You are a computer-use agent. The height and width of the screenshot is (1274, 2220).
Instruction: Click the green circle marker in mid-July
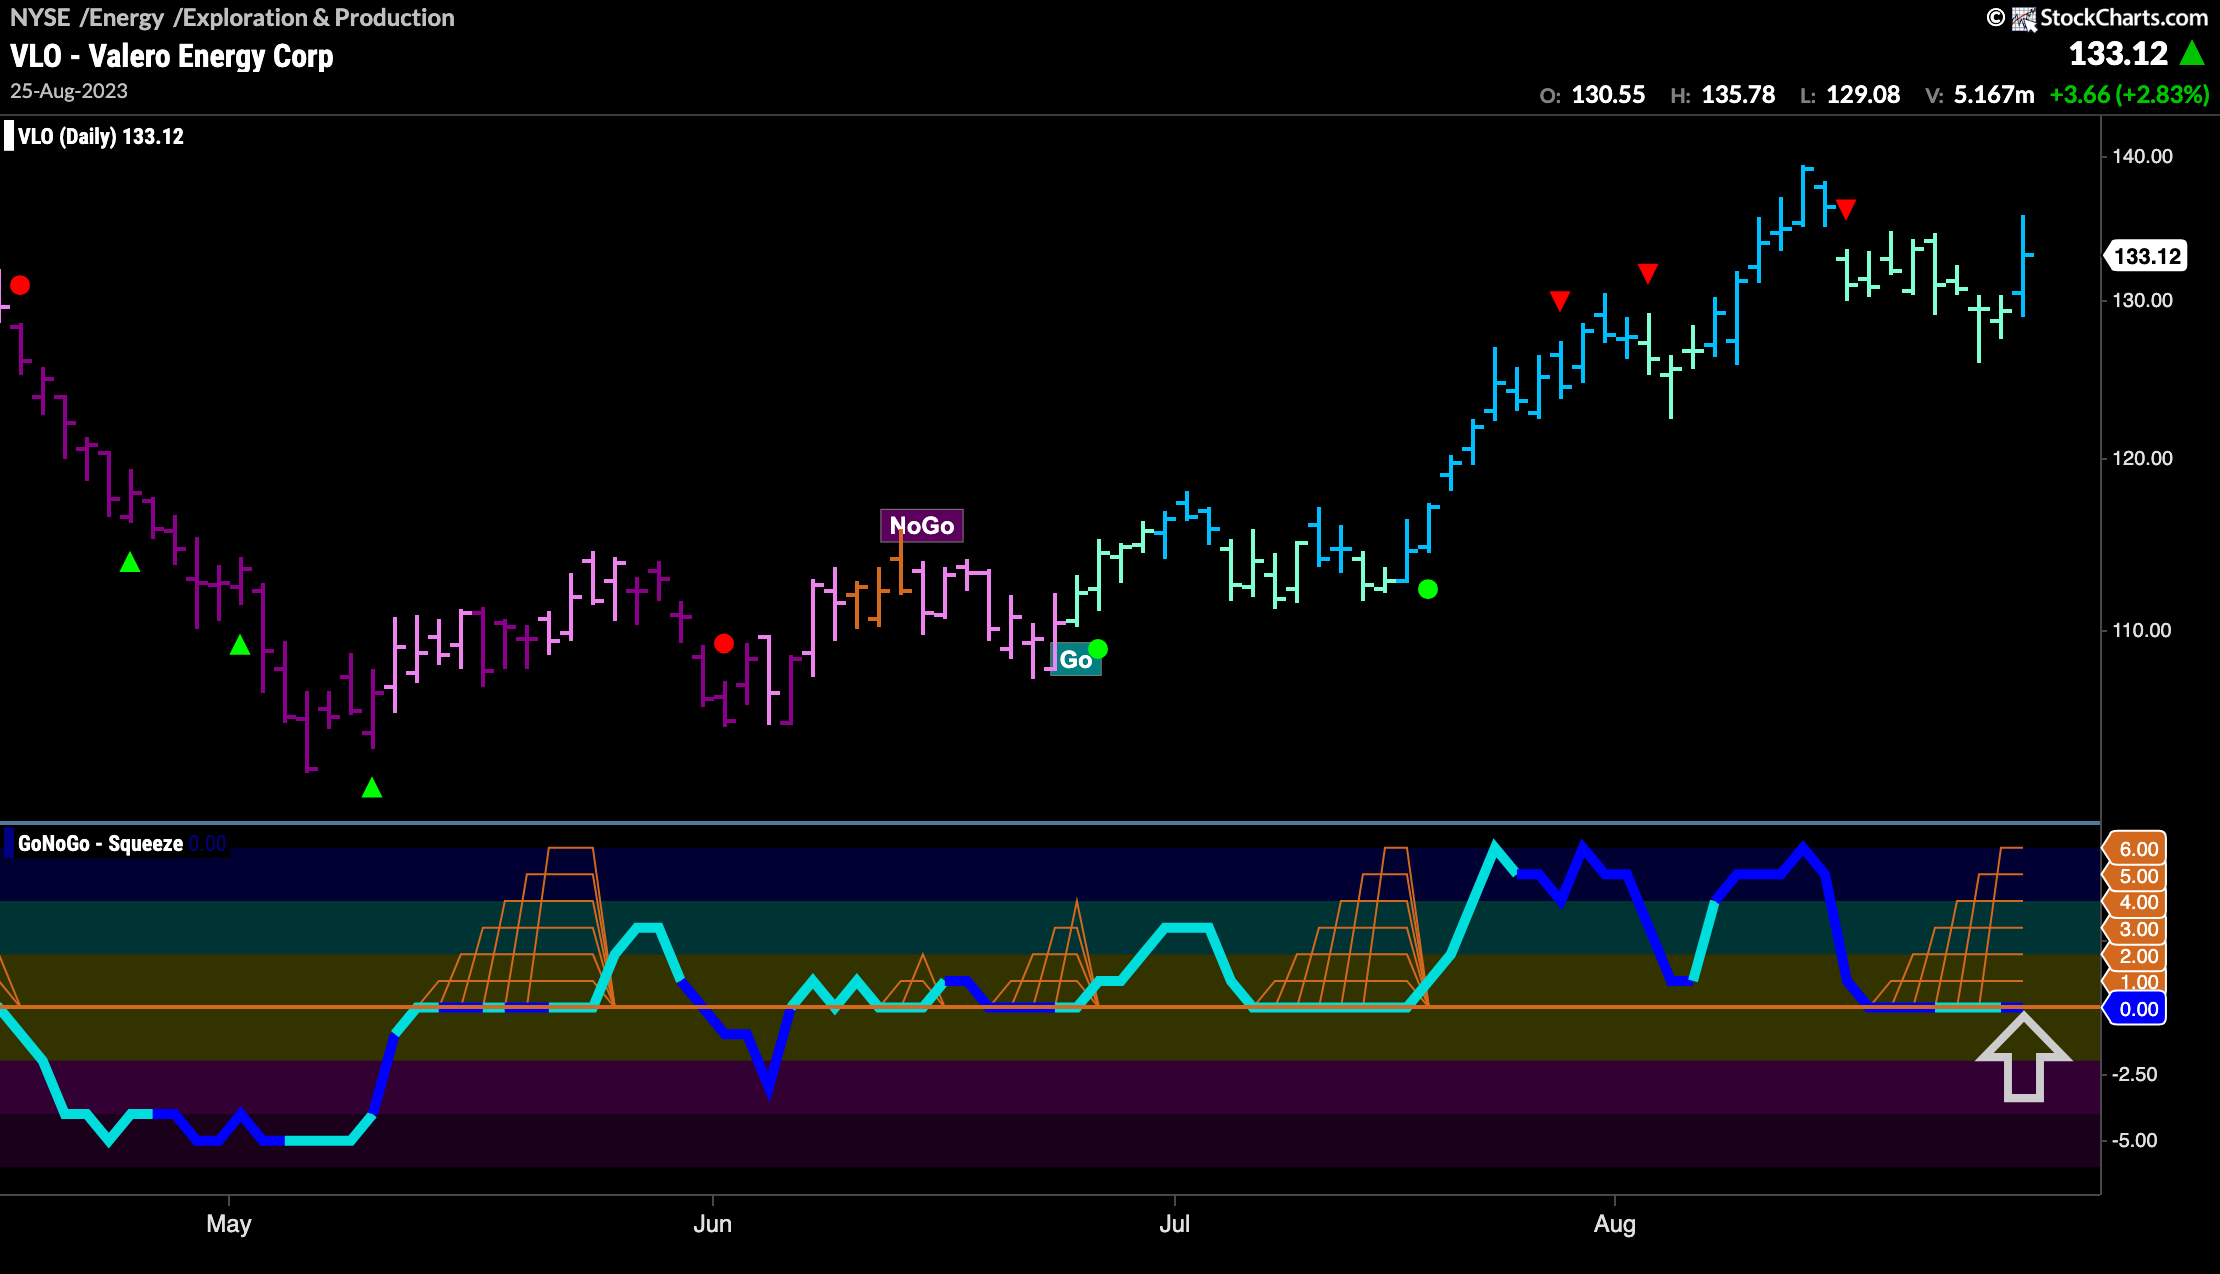pyautogui.click(x=1428, y=589)
